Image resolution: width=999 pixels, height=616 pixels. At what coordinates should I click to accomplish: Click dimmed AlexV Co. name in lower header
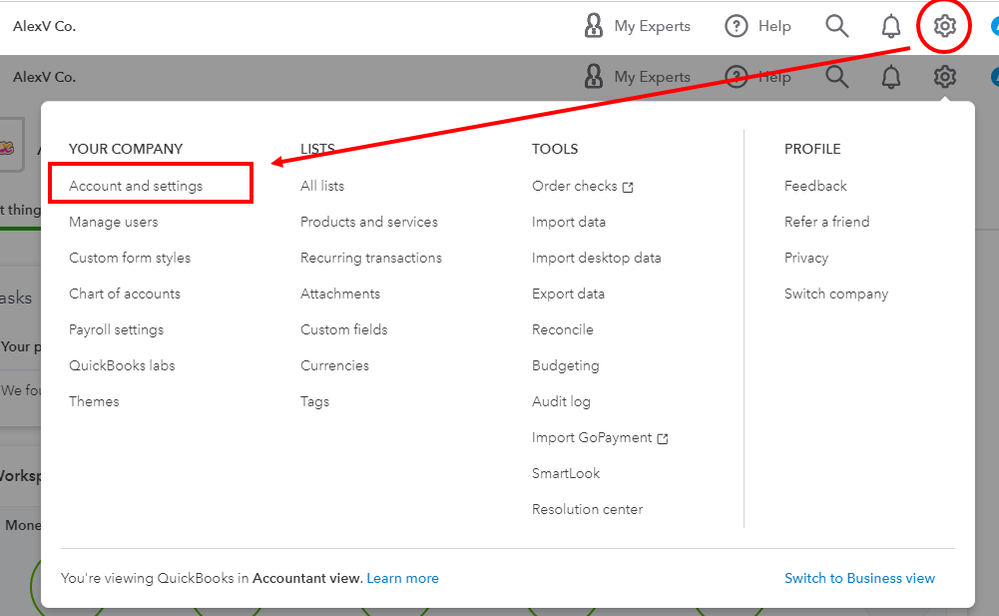[x=45, y=77]
